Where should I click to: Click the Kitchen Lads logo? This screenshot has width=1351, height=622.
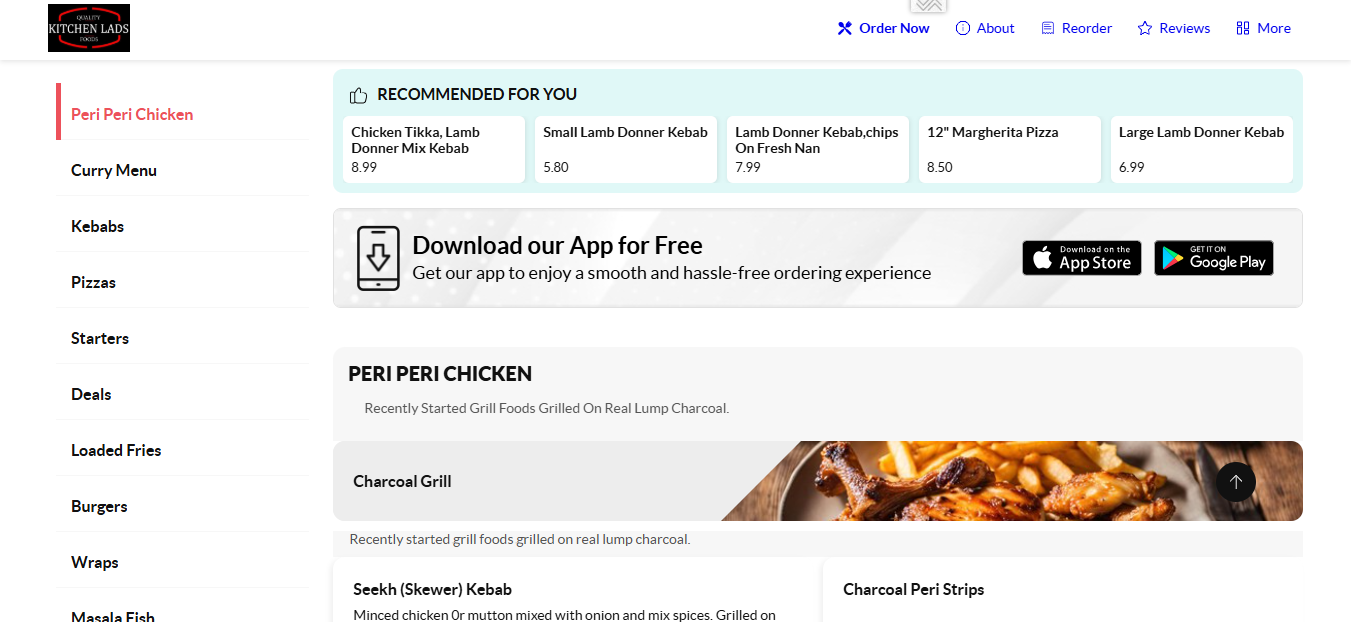click(x=89, y=28)
